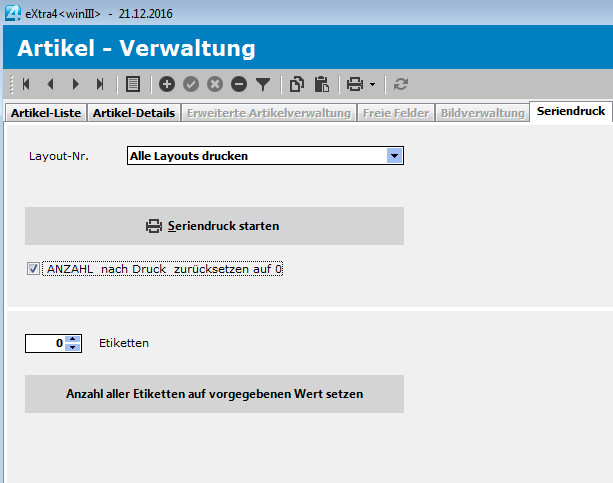Jump to the last record

[100, 84]
